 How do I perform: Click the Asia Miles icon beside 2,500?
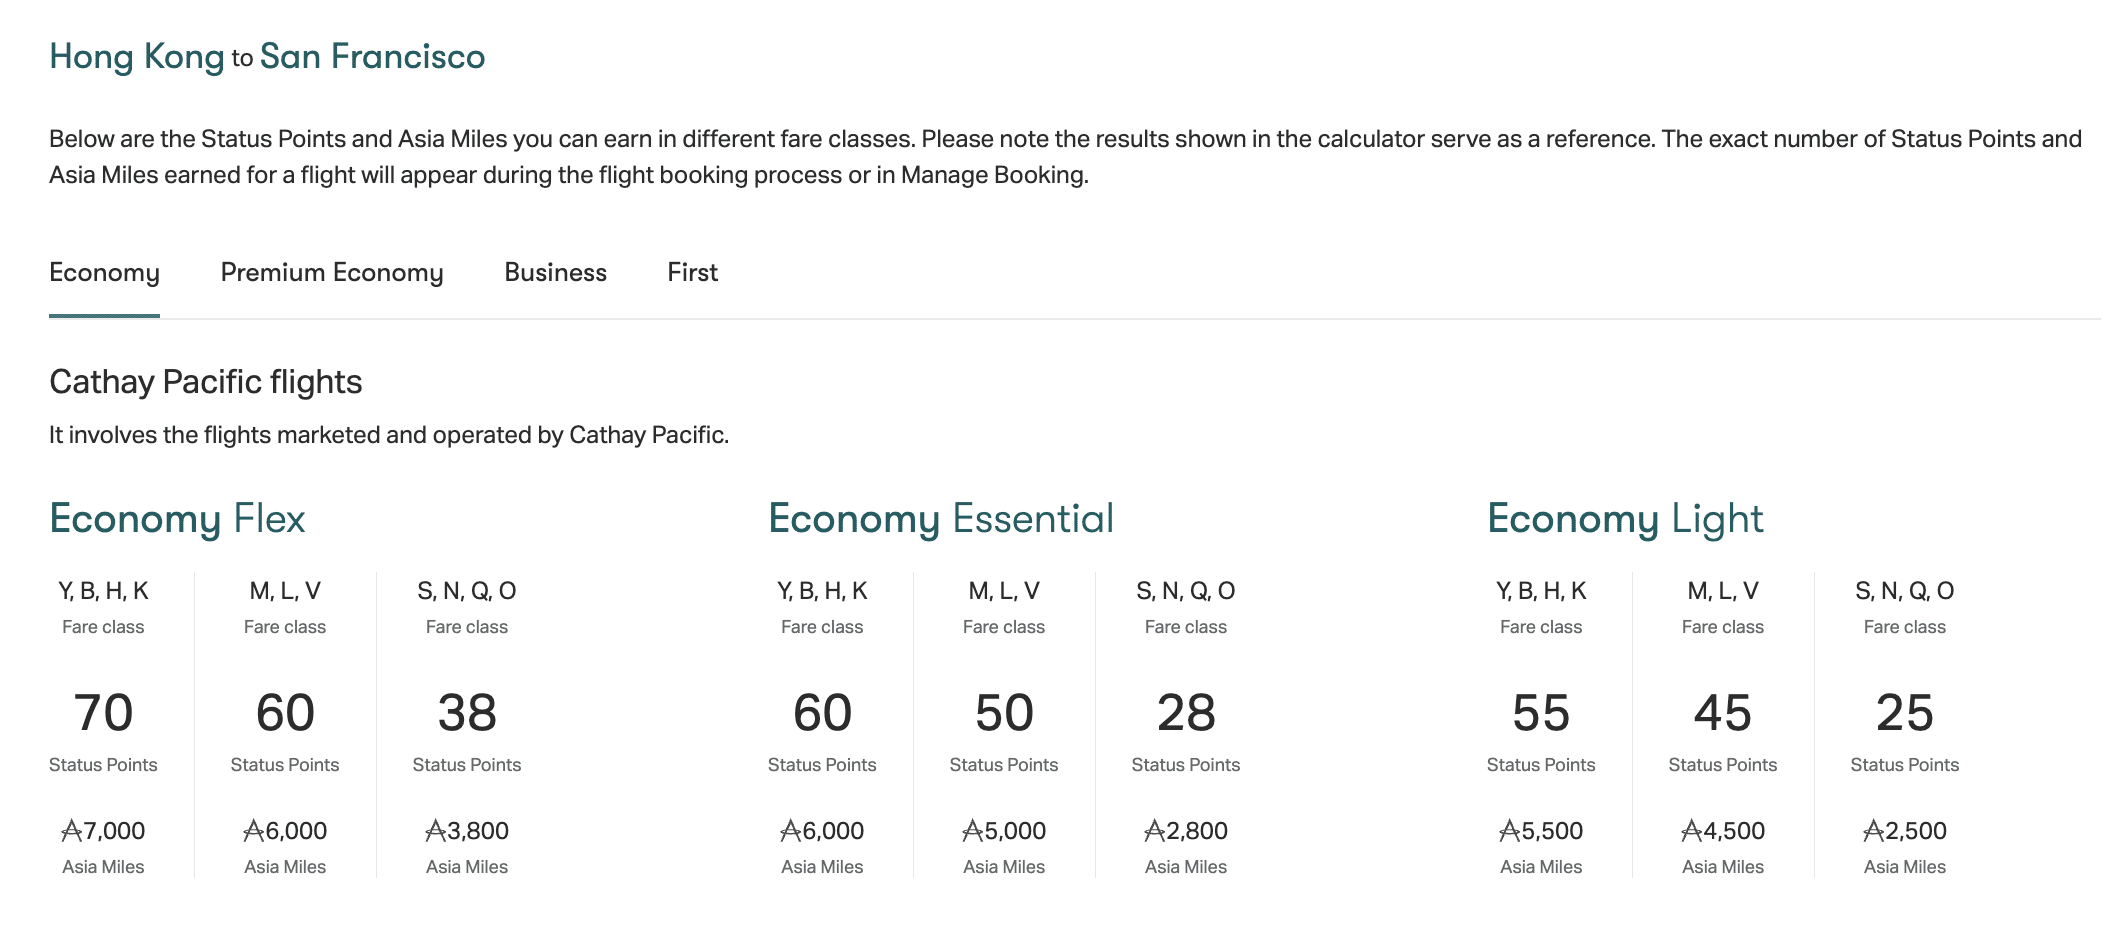click(1873, 831)
